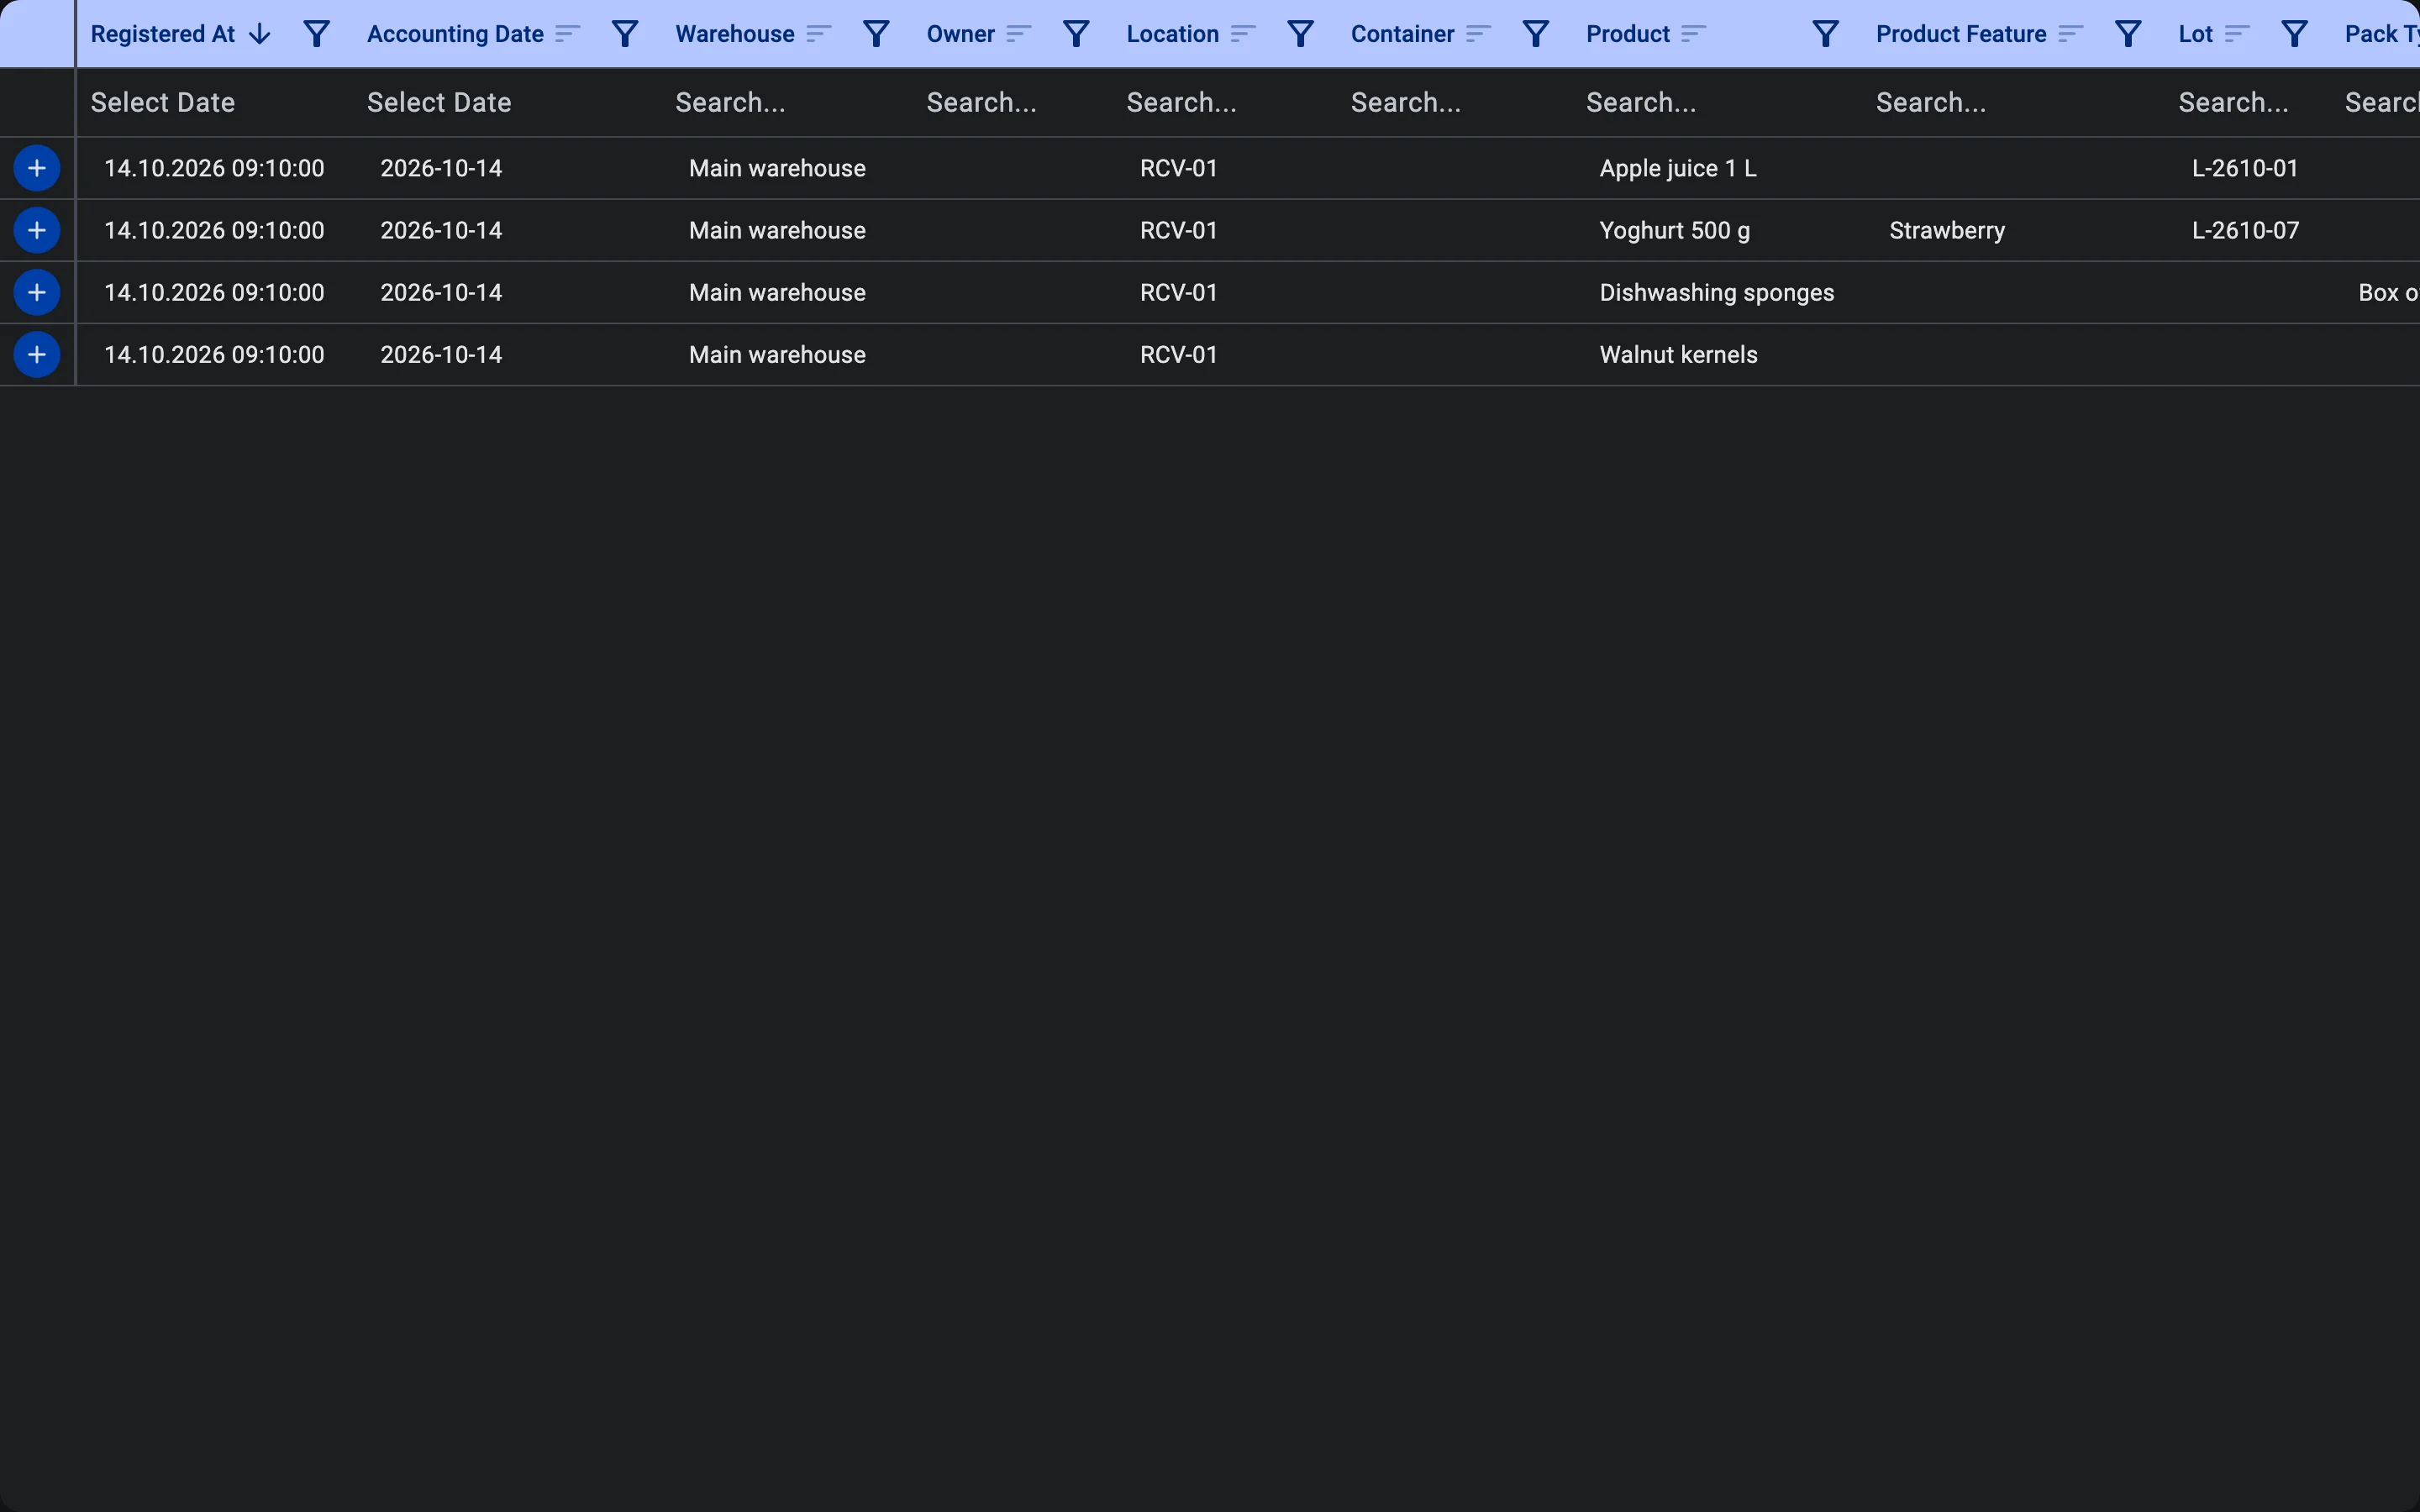Click the Product column header label
This screenshot has width=2420, height=1512.
[x=1628, y=34]
